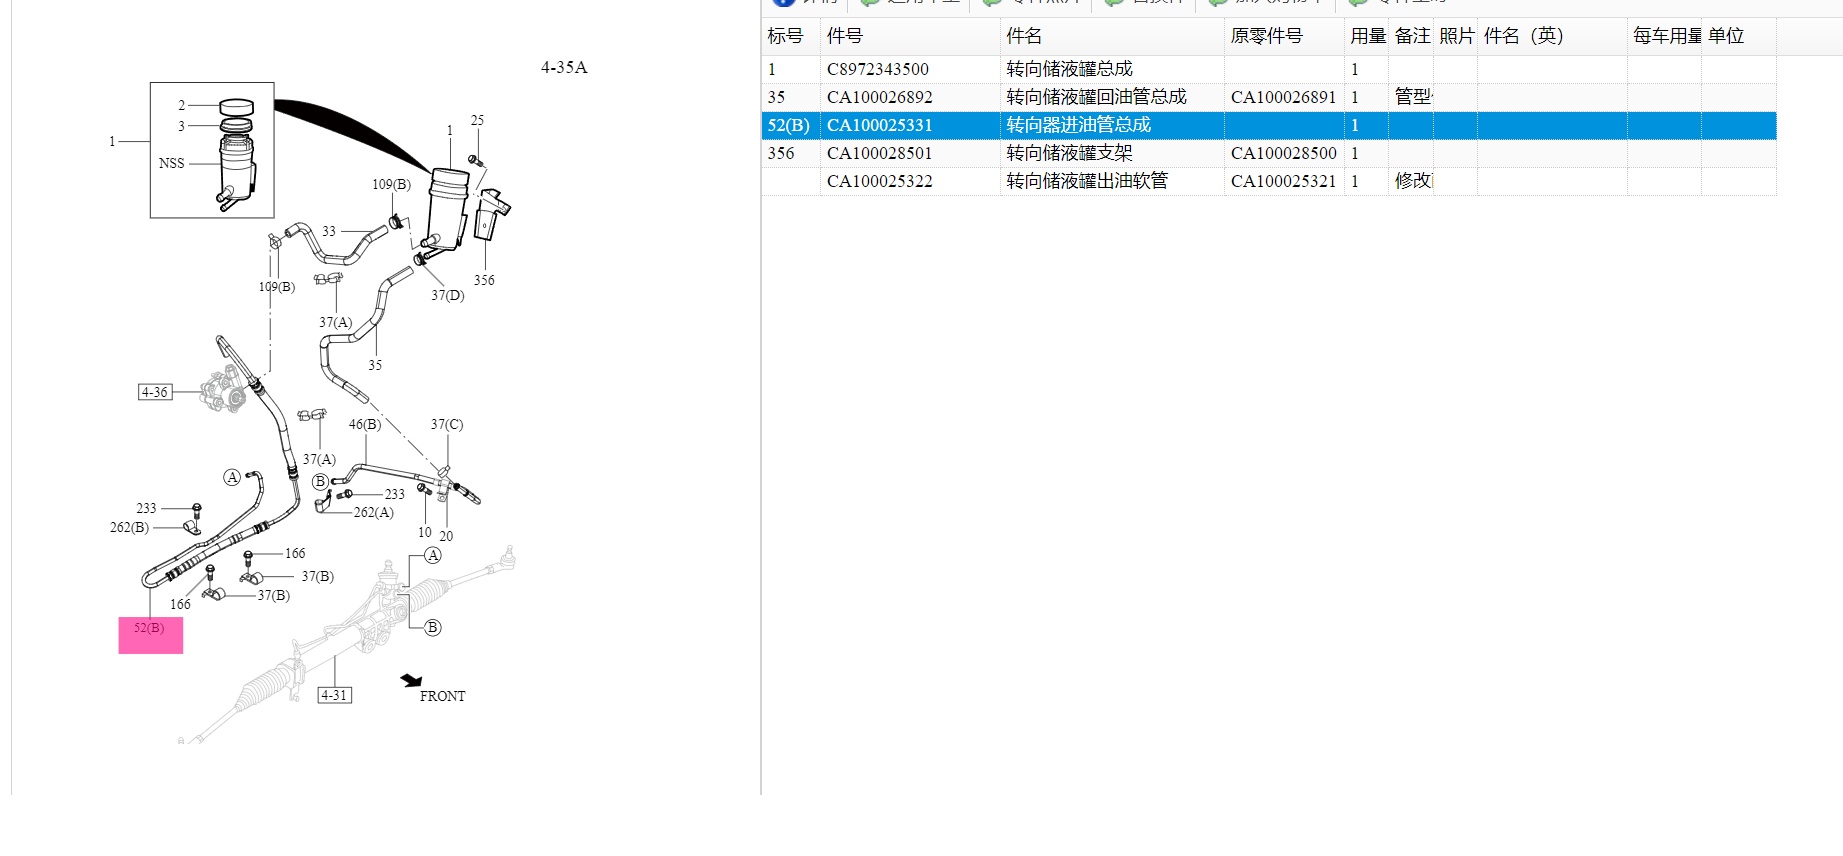
Task: Click the 35 hose callout in diagram
Action: click(x=375, y=365)
